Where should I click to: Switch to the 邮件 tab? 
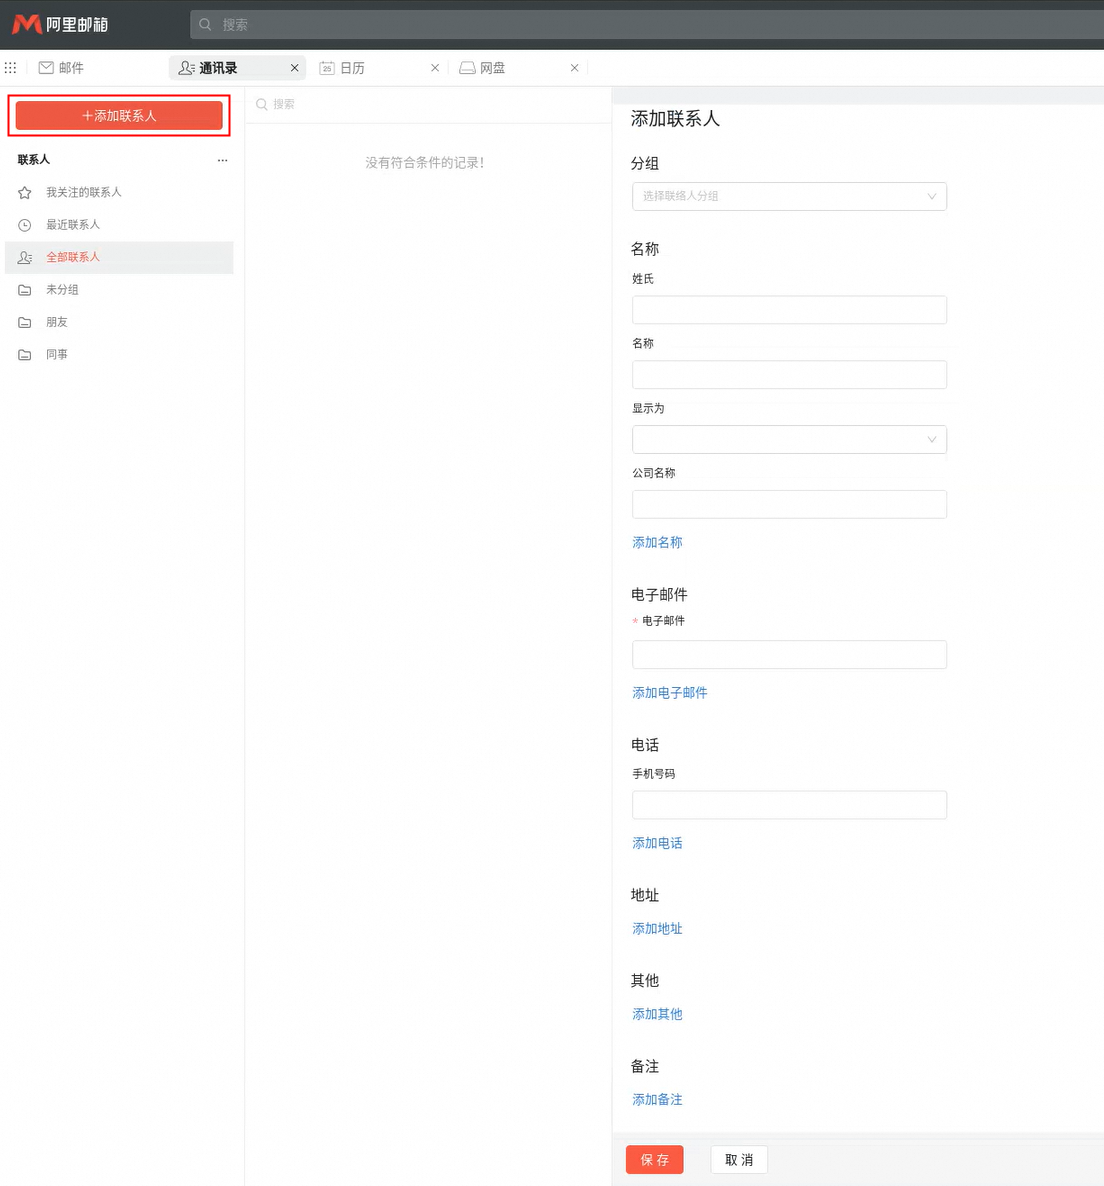pos(61,68)
